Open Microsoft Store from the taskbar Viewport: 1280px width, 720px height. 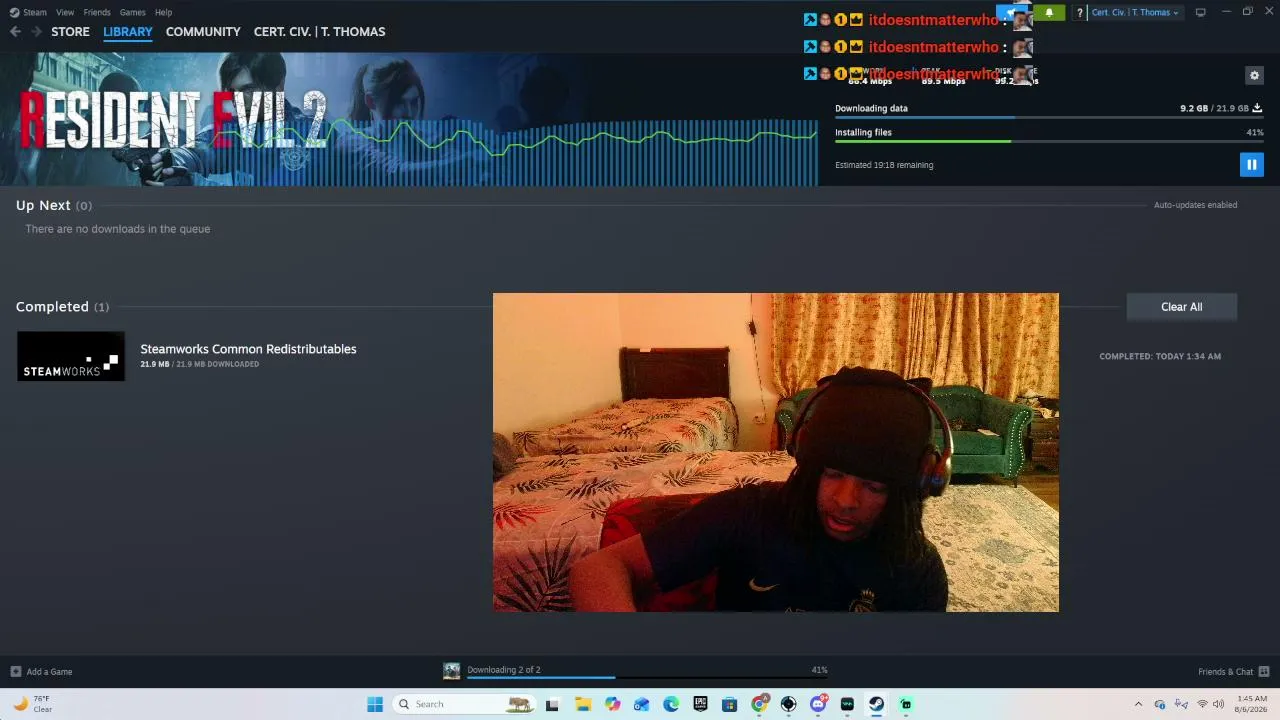tap(730, 704)
